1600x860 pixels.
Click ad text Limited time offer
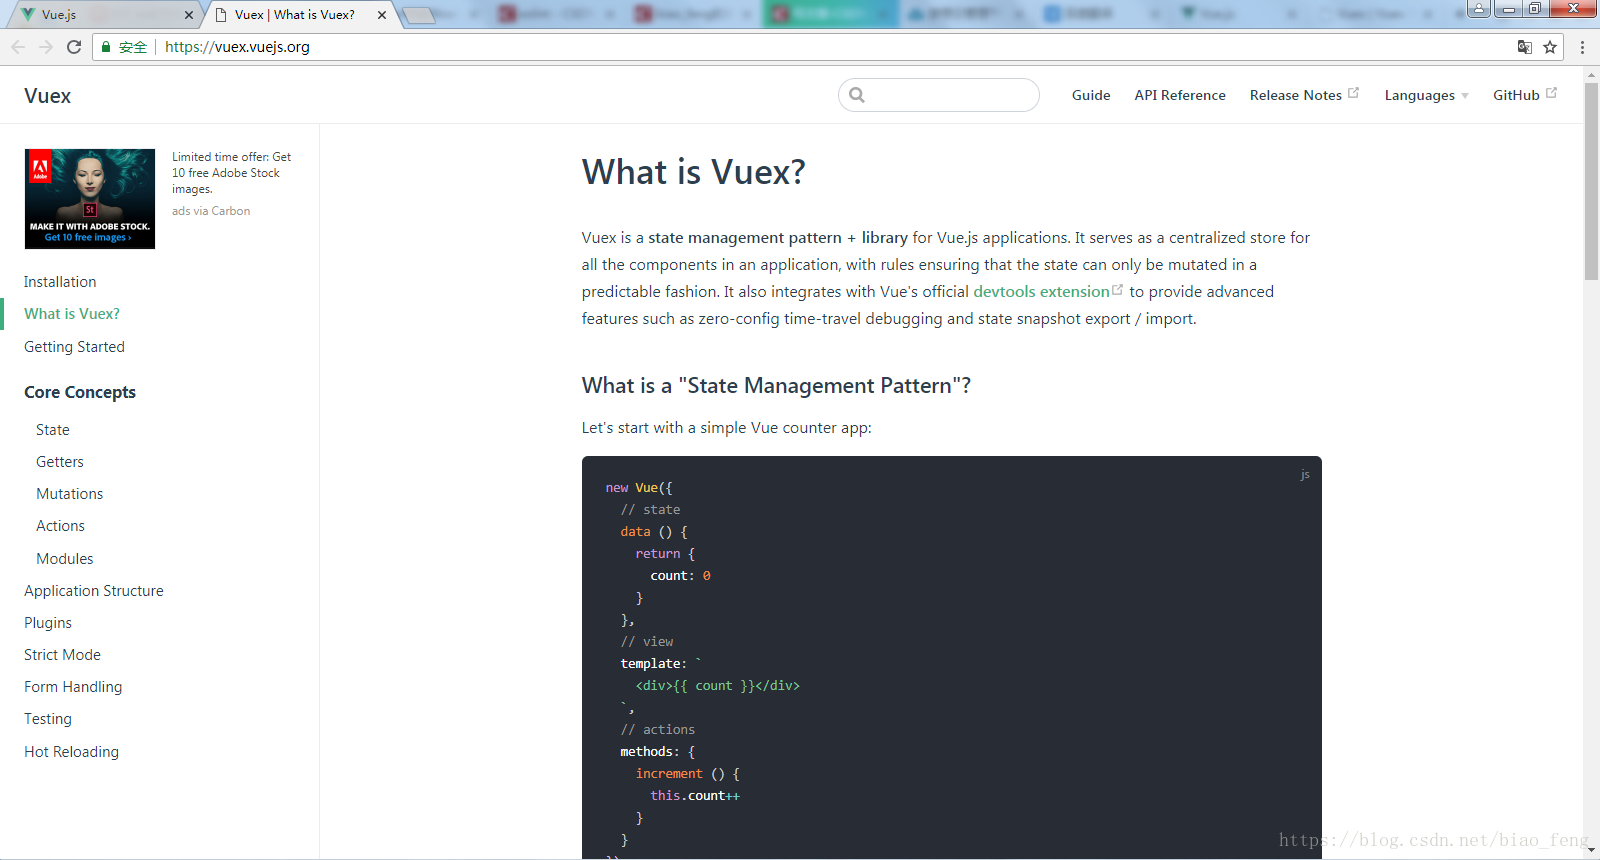click(231, 173)
